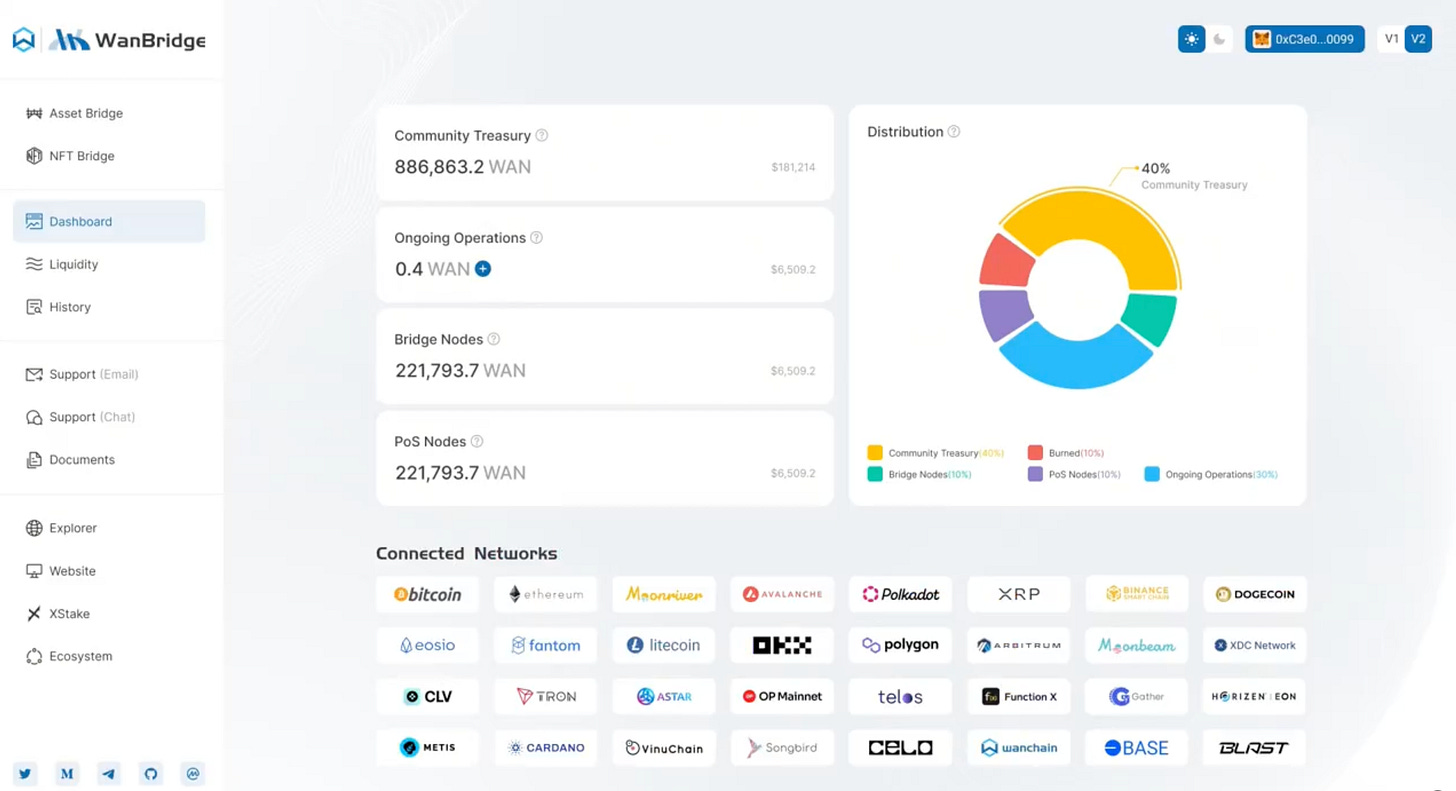The width and height of the screenshot is (1456, 791).
Task: Select the Arbitrum network tile
Action: point(1019,645)
